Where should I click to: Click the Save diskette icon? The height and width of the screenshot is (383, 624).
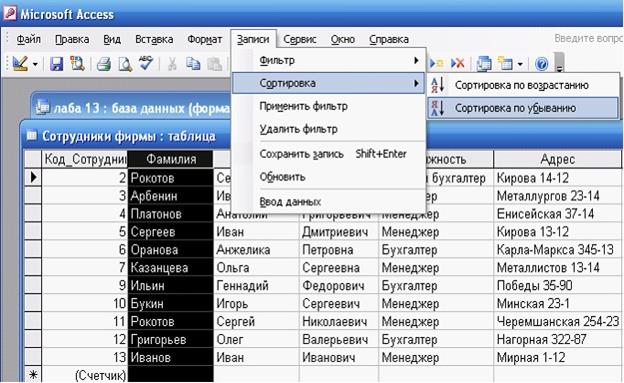click(56, 64)
